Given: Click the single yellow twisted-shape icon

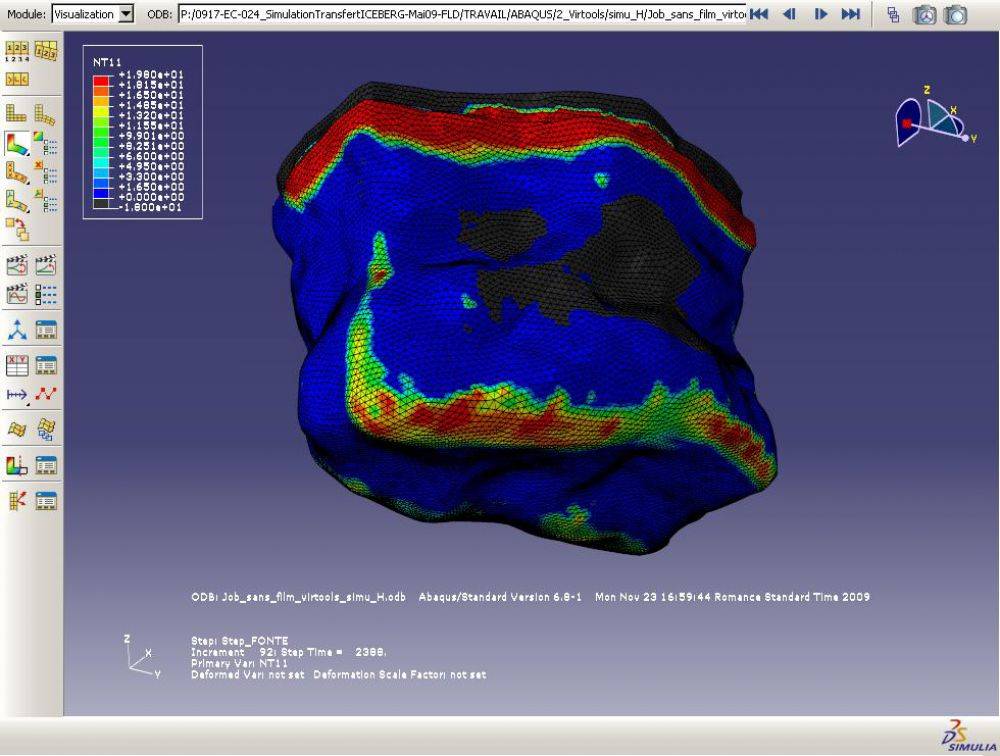Looking at the screenshot, I should click(x=17, y=429).
